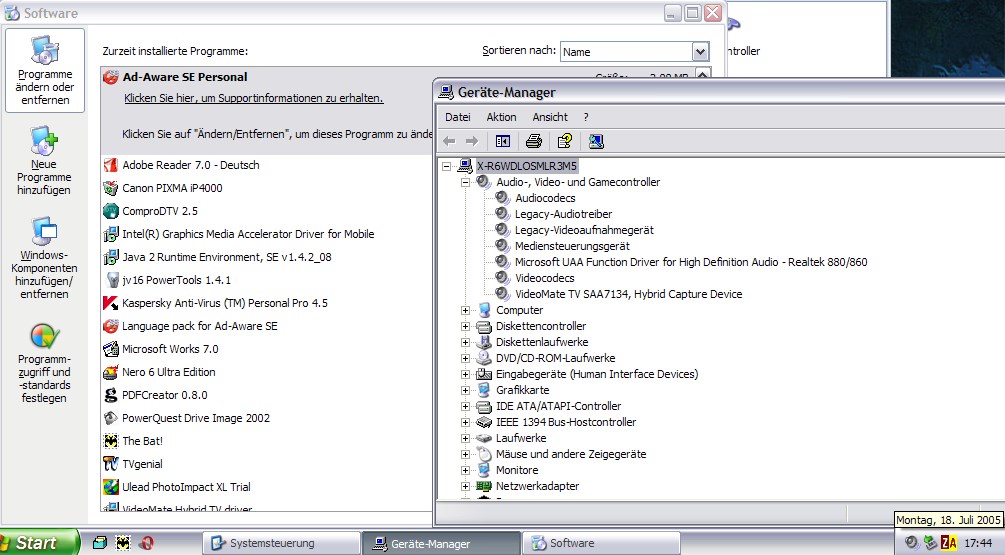Click the Print icon in Geräte-Manager toolbar
1005x555 pixels.
pyautogui.click(x=533, y=141)
